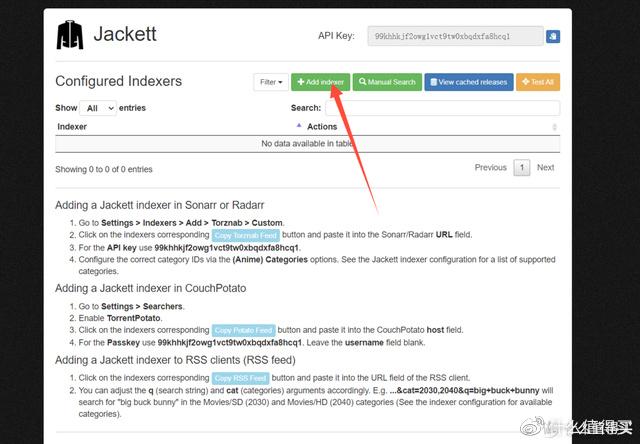Click the Add indexer button
Image resolution: width=640 pixels, height=444 pixels.
pos(321,82)
